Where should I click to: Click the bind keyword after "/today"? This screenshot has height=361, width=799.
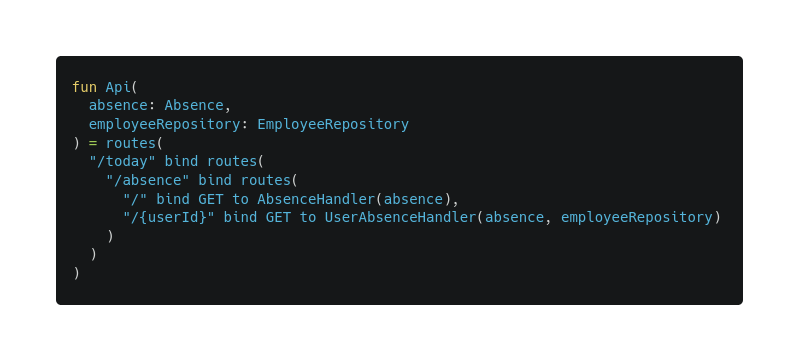click(x=181, y=162)
